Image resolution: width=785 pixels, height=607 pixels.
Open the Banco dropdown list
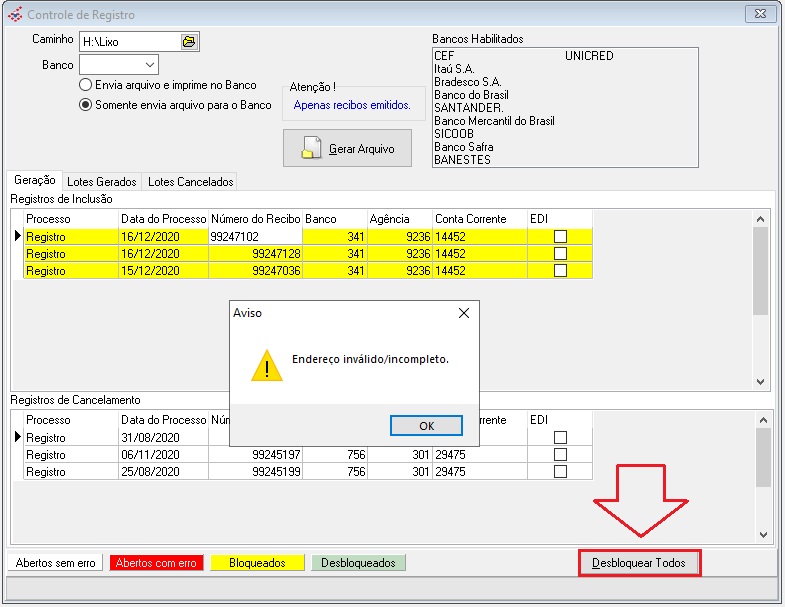pyautogui.click(x=149, y=65)
